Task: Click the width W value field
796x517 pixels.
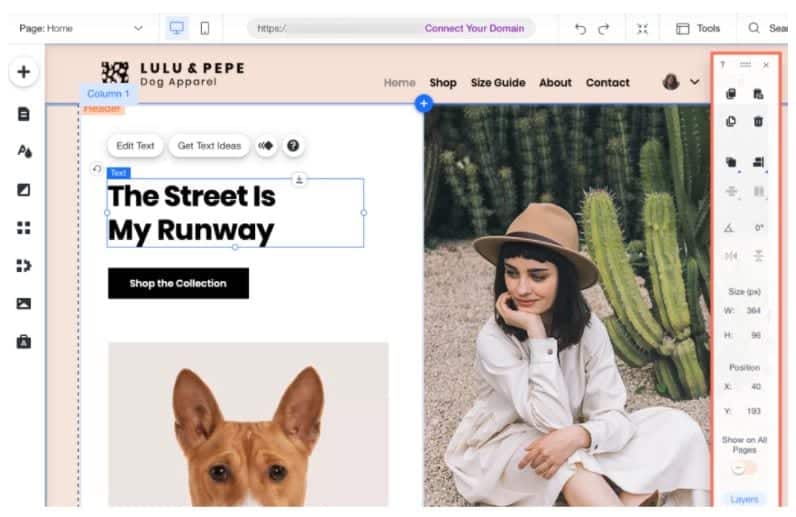Action: 753,310
